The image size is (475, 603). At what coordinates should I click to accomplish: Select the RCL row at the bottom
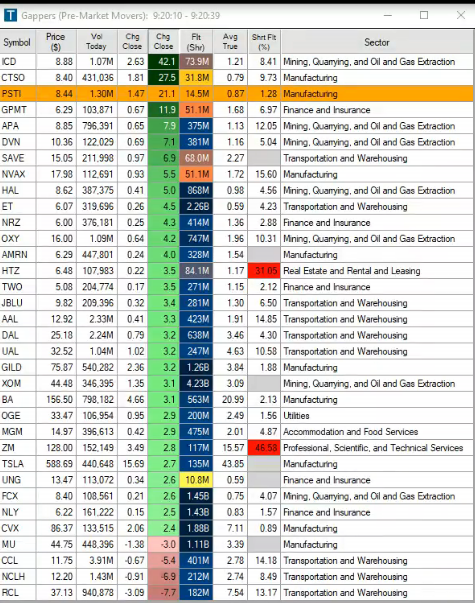(x=237, y=593)
